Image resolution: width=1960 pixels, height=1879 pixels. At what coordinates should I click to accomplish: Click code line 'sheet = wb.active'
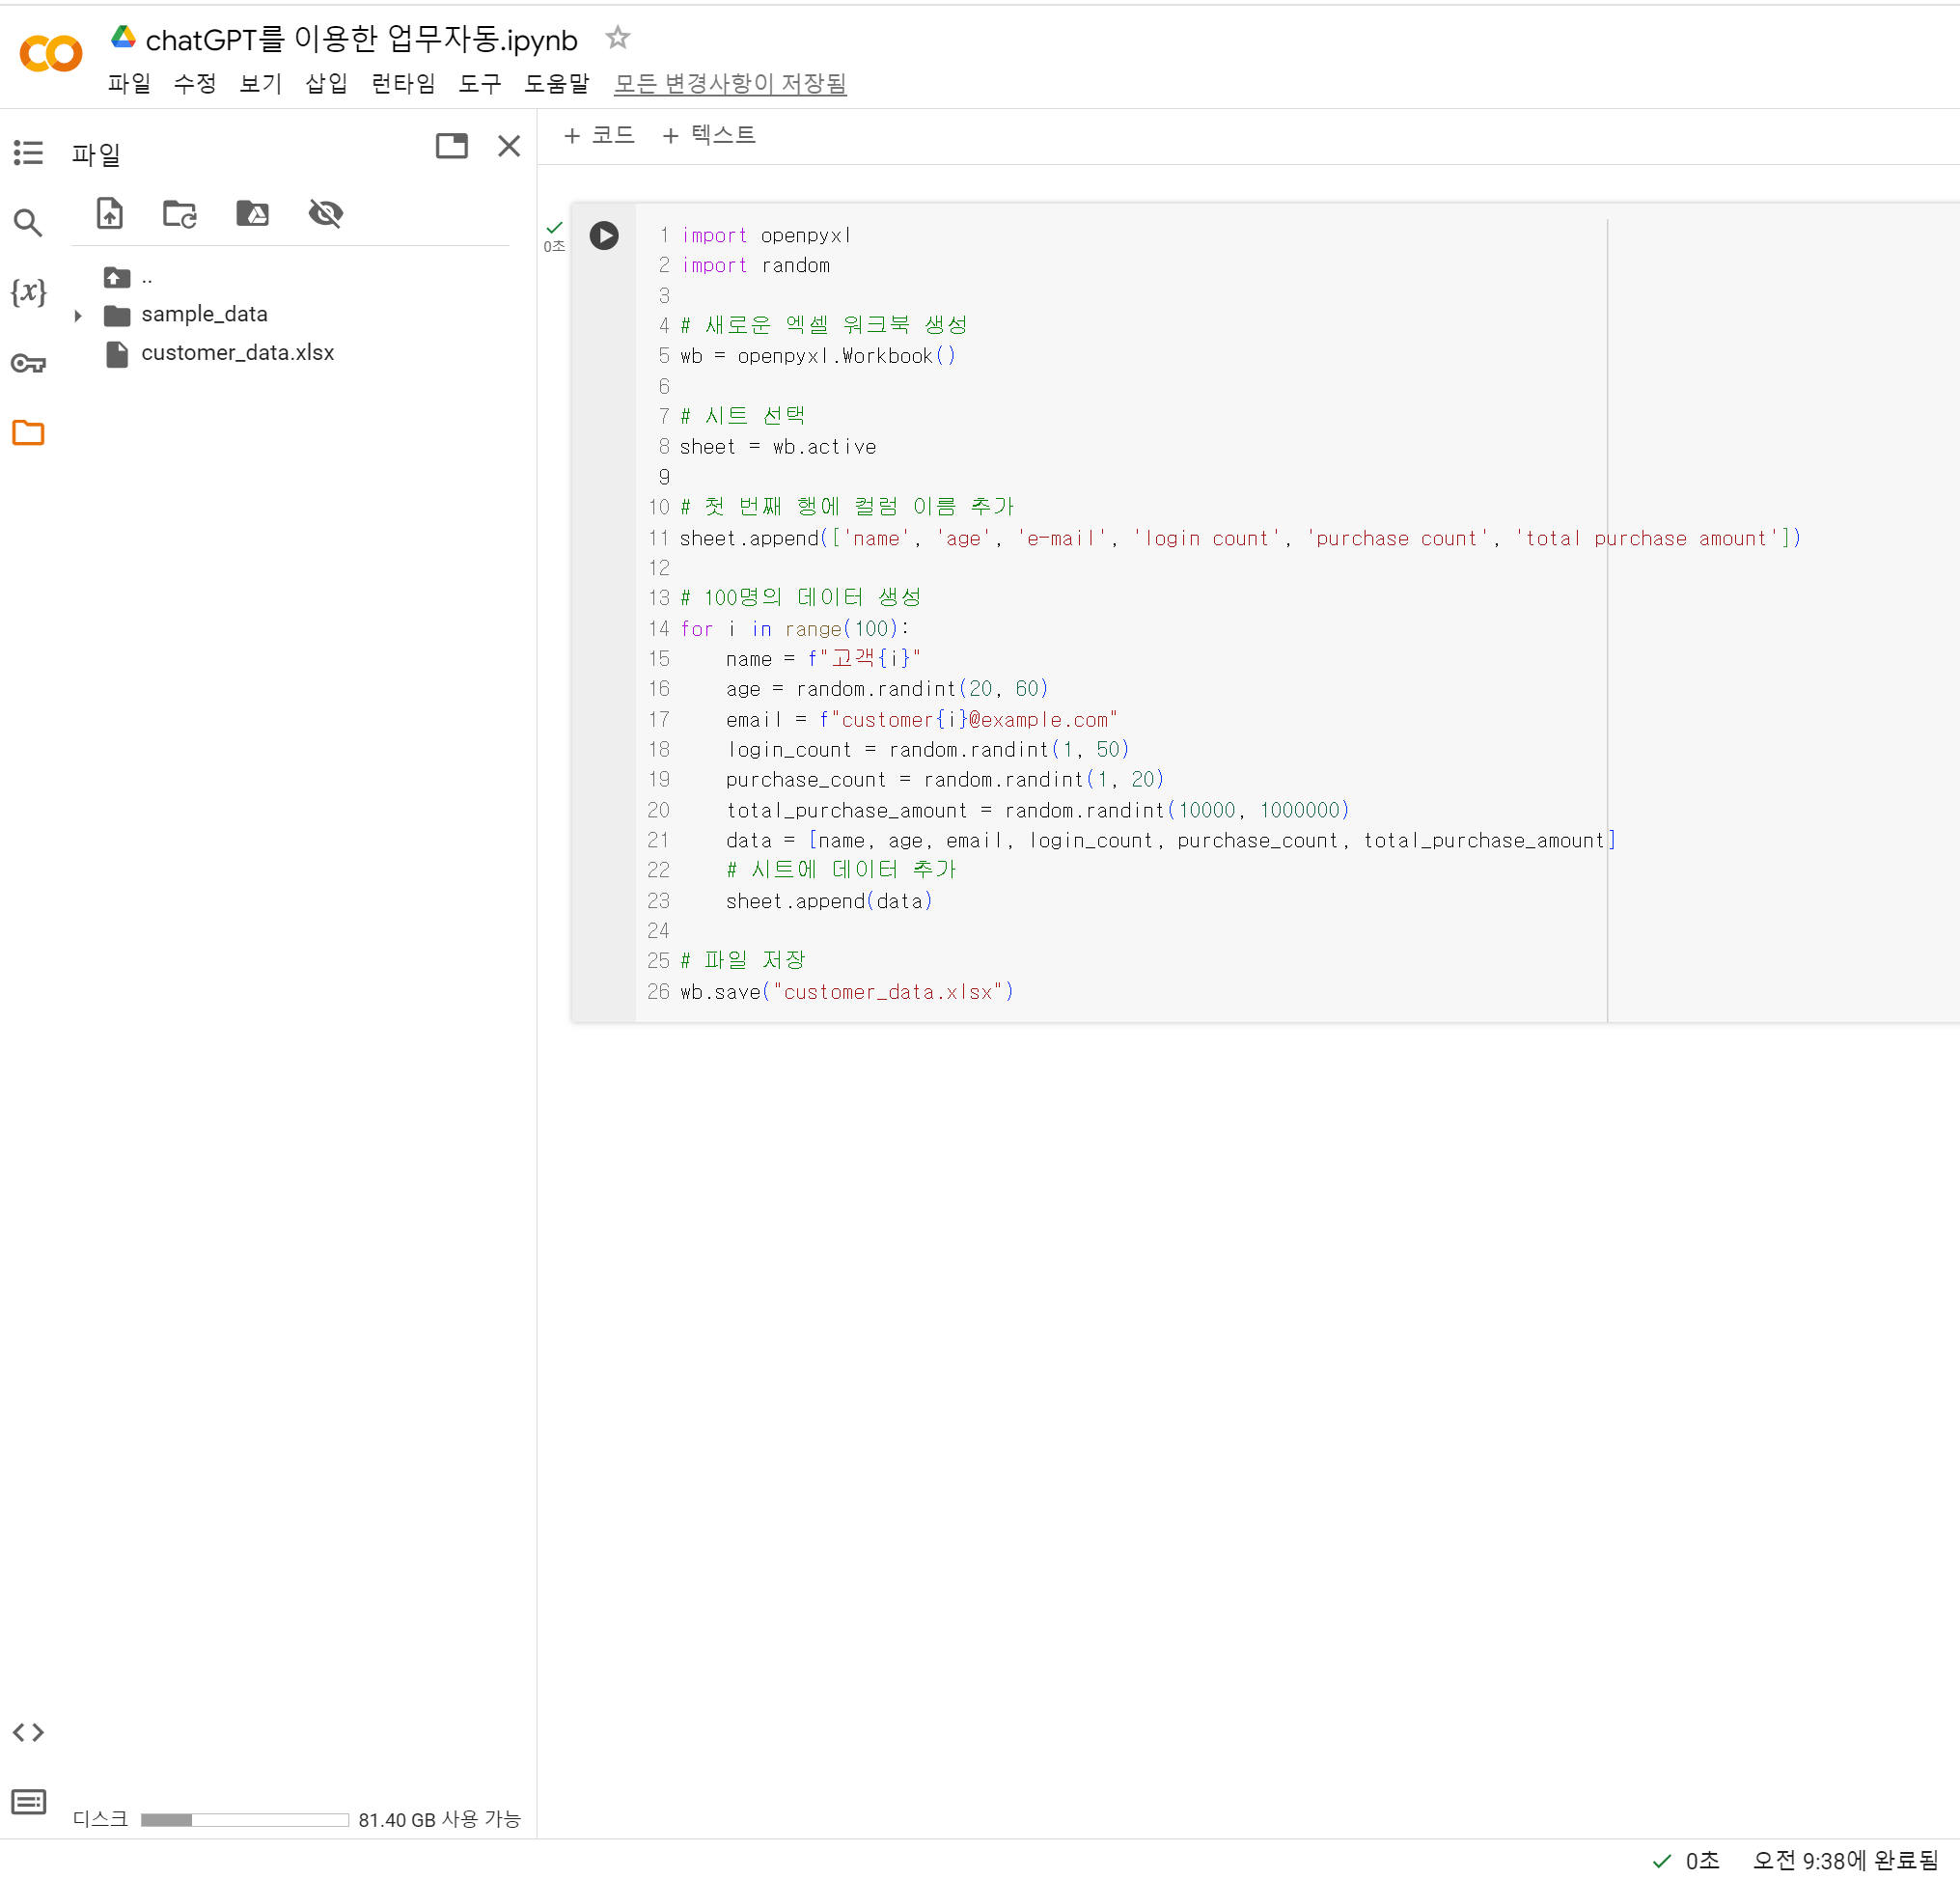click(x=778, y=447)
